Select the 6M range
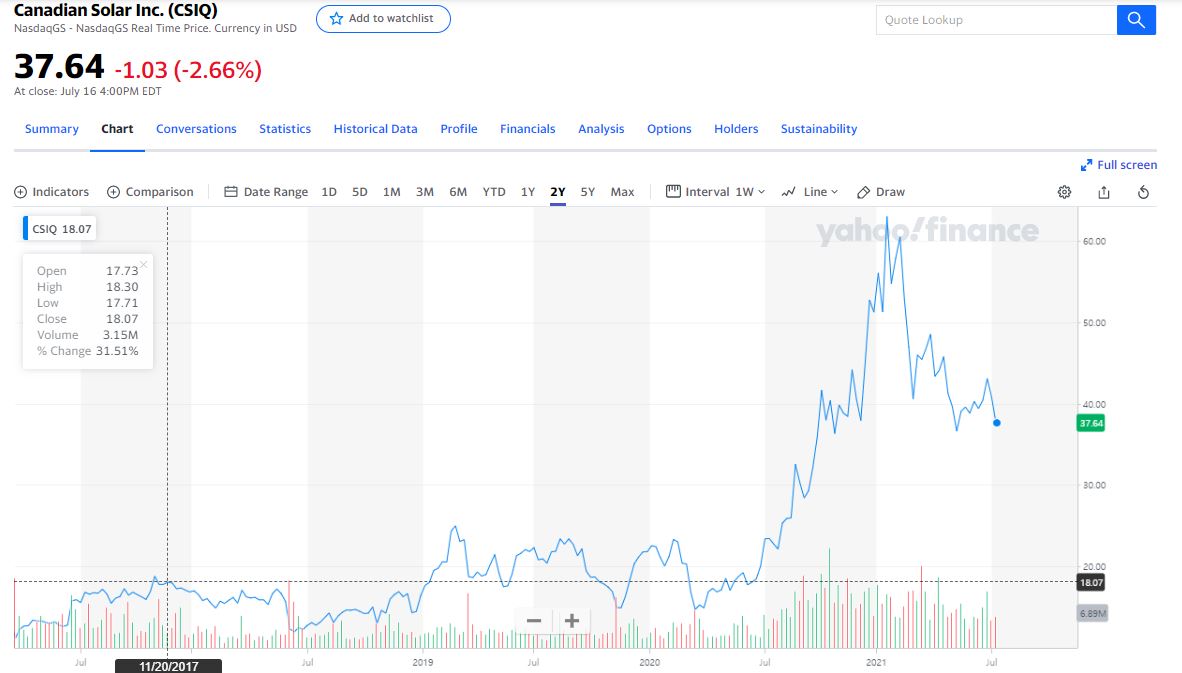The width and height of the screenshot is (1182, 673). (x=458, y=192)
